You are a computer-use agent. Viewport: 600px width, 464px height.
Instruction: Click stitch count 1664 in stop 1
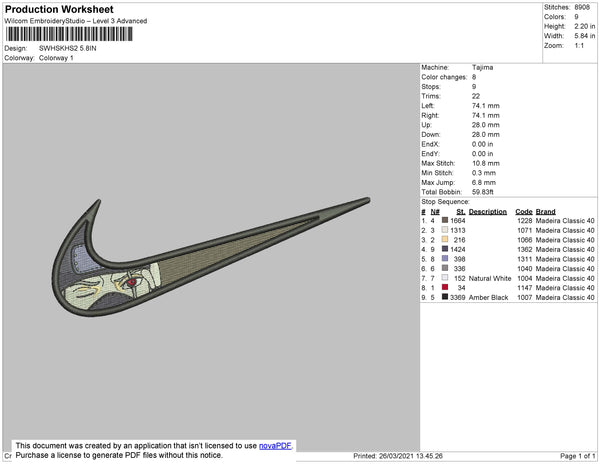tap(458, 221)
